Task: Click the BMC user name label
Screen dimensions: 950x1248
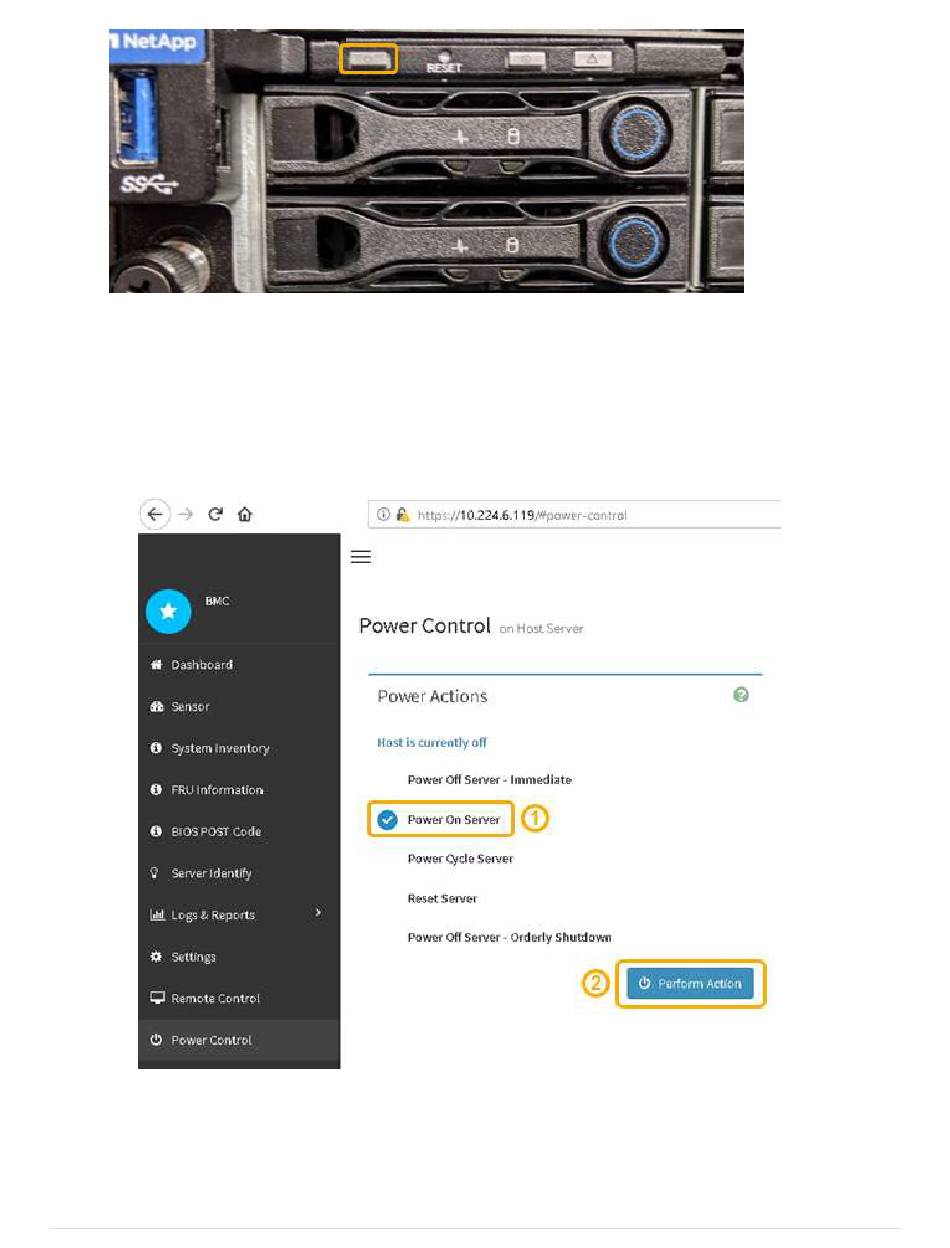Action: 217,602
